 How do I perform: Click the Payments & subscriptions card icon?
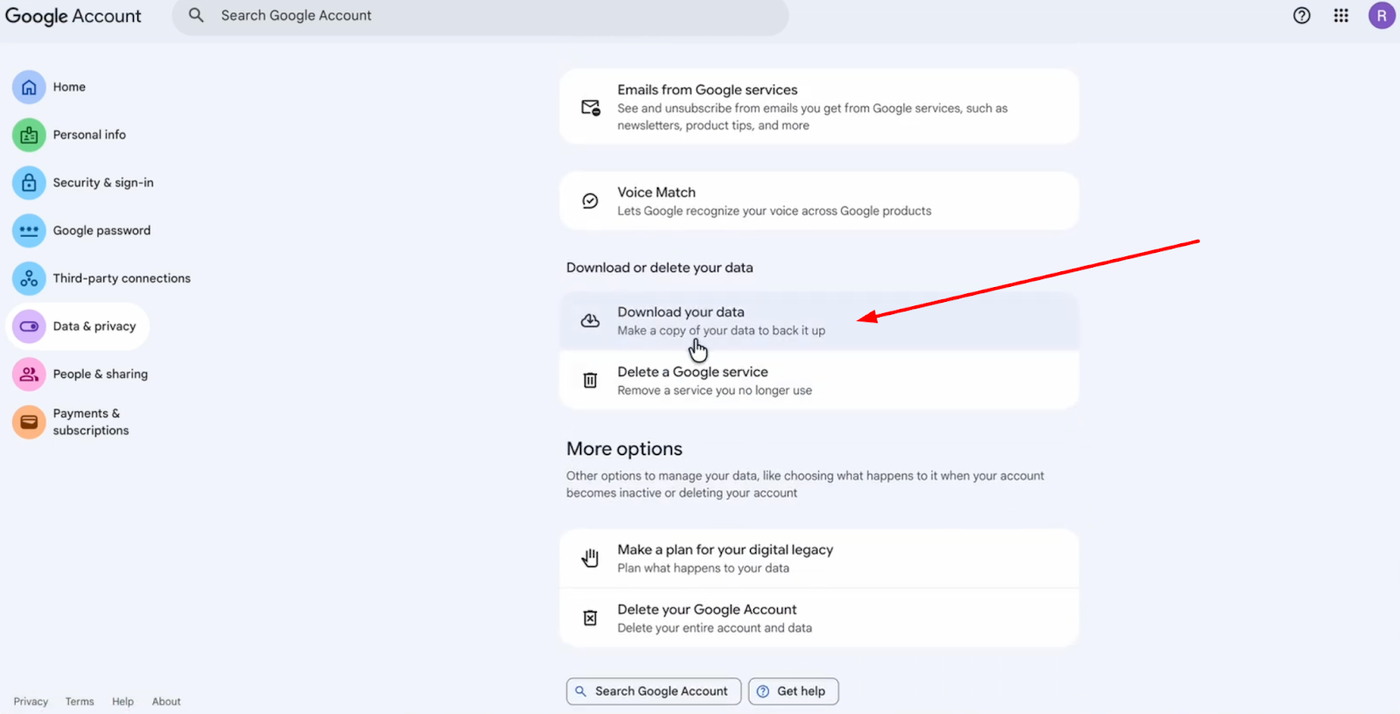29,422
